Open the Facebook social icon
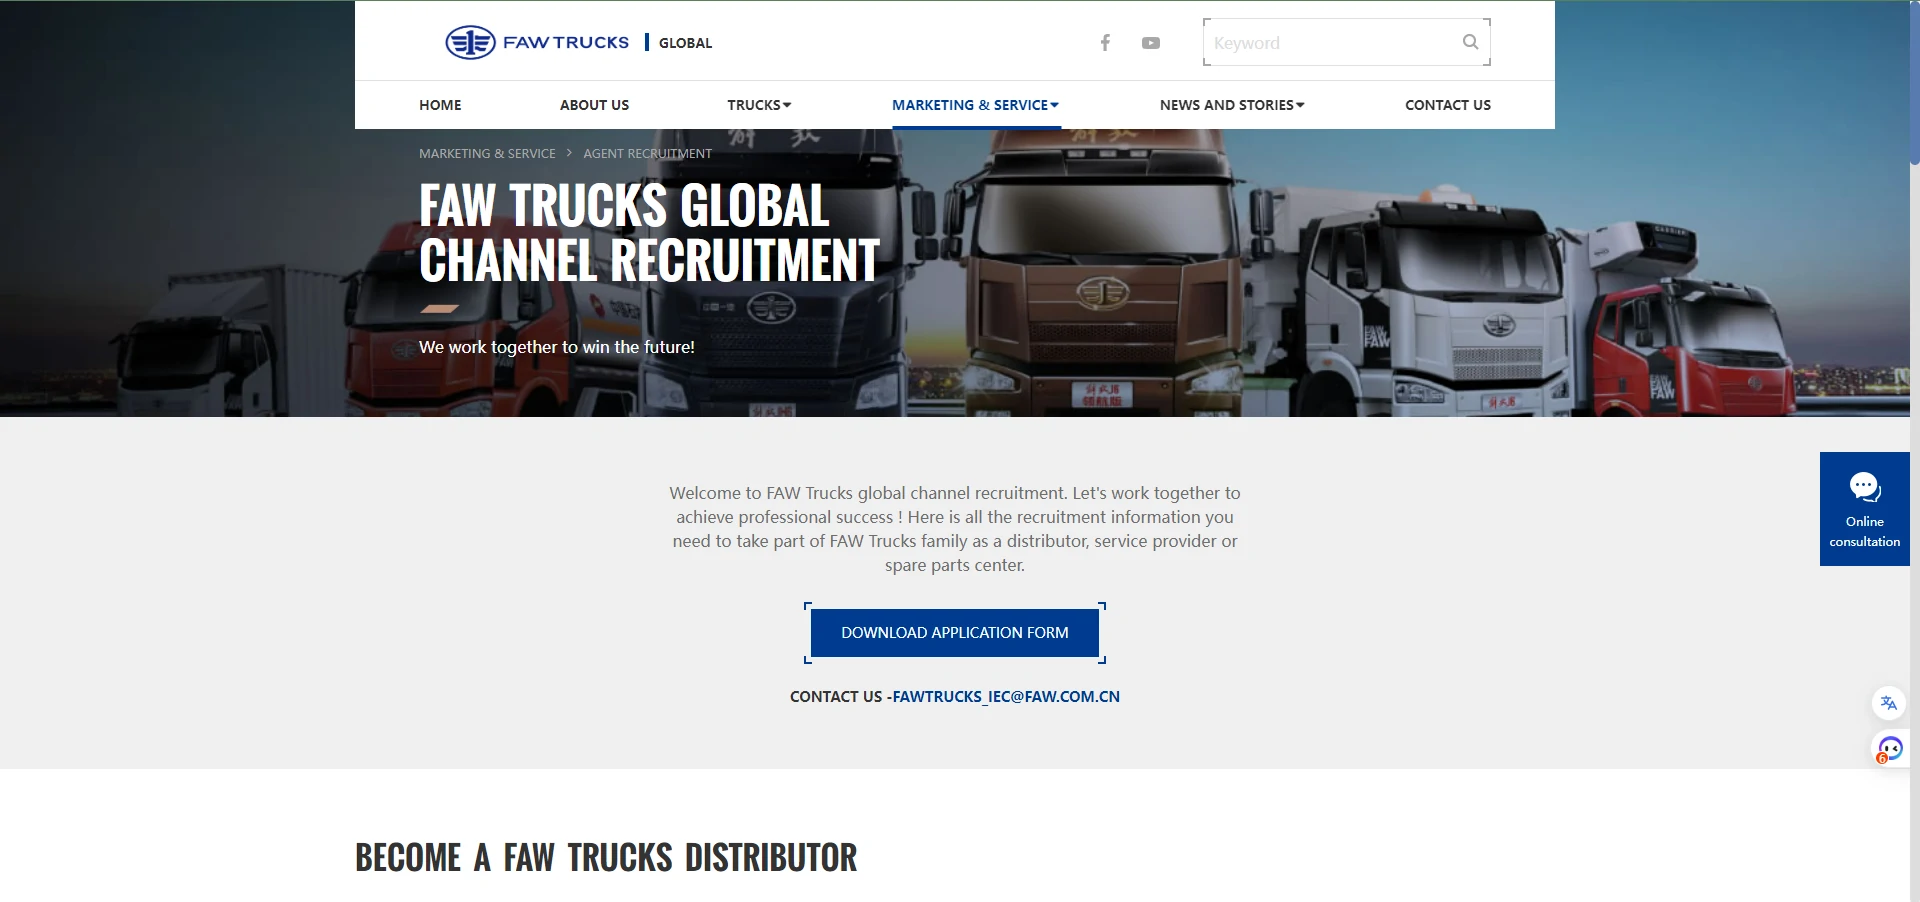 [1105, 42]
